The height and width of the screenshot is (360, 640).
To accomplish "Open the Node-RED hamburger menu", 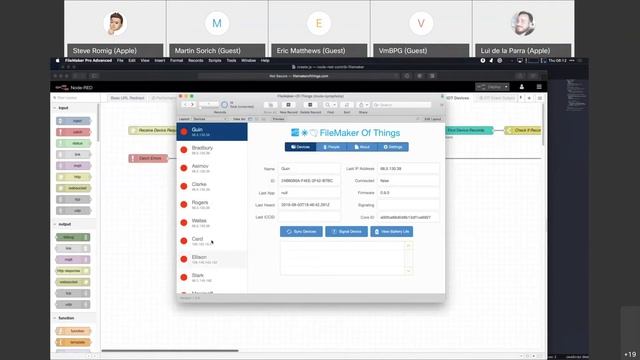I will 539,87.
